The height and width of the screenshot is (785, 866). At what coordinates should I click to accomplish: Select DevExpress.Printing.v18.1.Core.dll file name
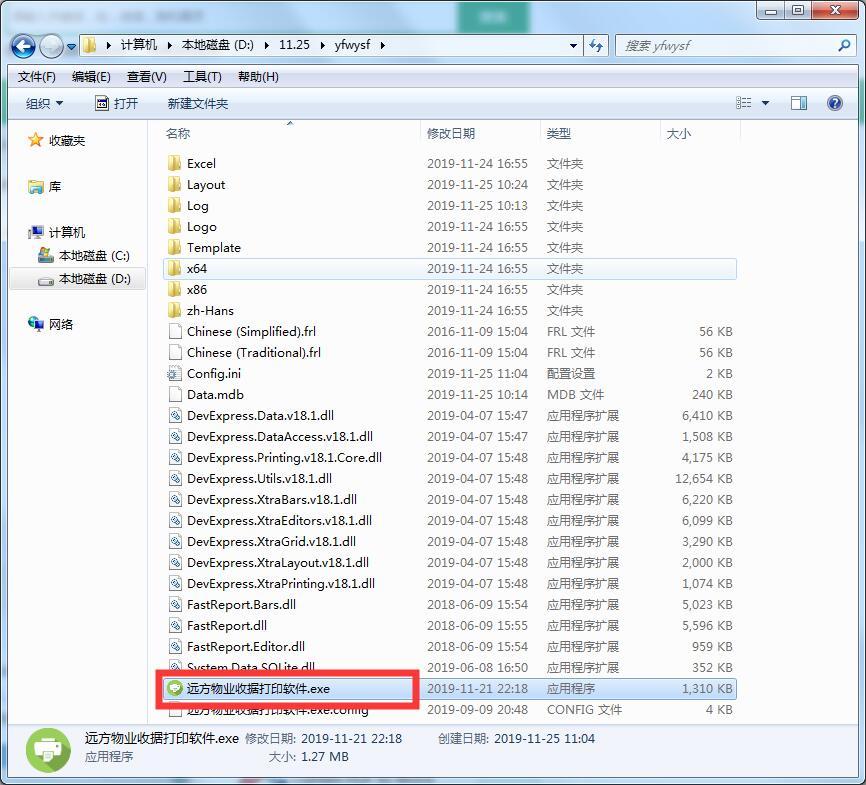(x=284, y=457)
